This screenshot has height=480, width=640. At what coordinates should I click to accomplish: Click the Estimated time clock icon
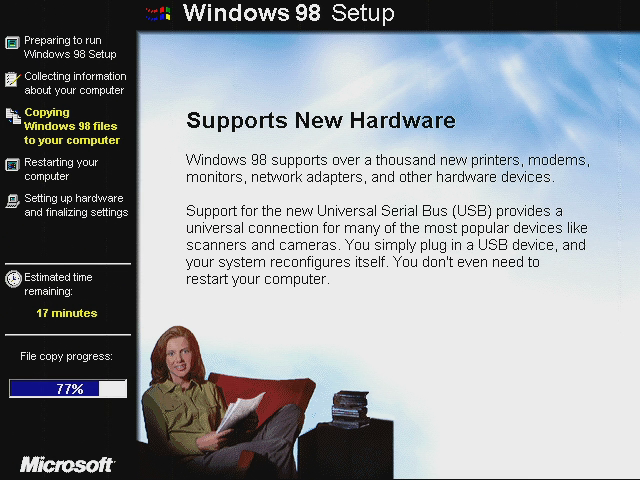[13, 279]
